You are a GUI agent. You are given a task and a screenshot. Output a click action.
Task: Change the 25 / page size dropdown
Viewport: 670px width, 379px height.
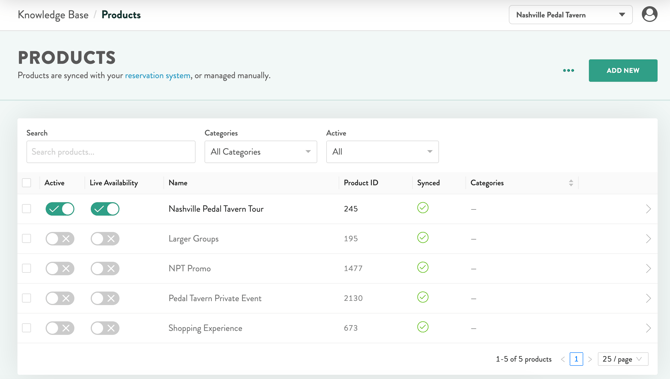click(623, 359)
